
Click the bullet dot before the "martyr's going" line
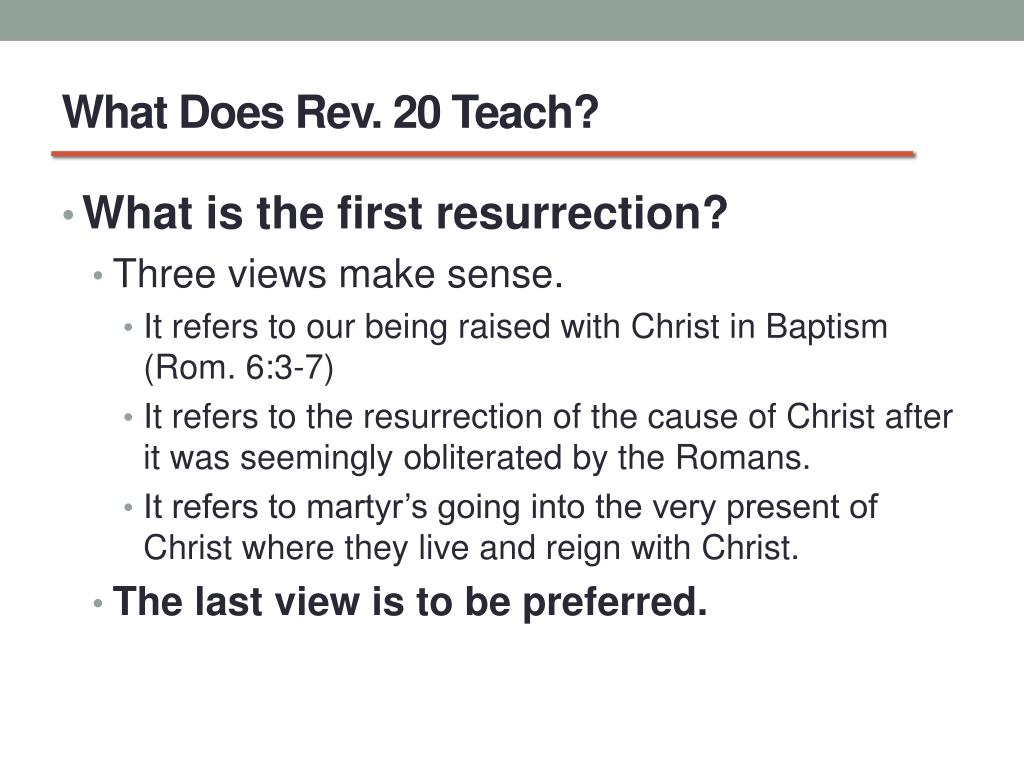coord(128,507)
